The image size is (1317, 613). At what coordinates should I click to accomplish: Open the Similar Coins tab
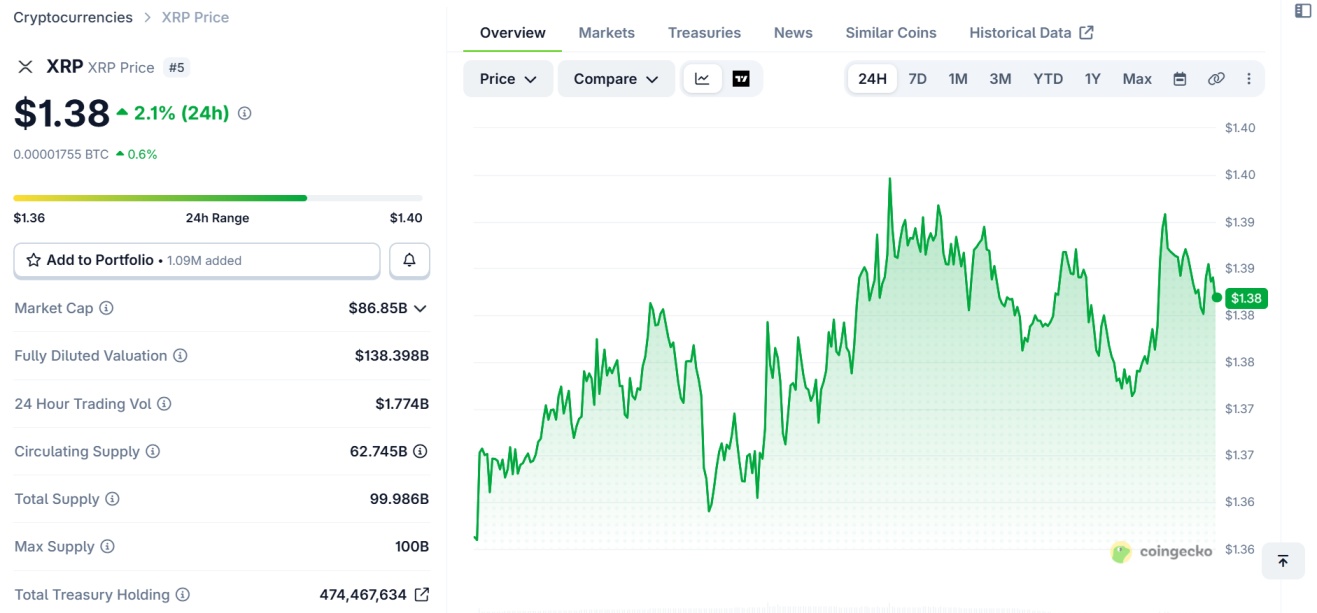pos(891,33)
